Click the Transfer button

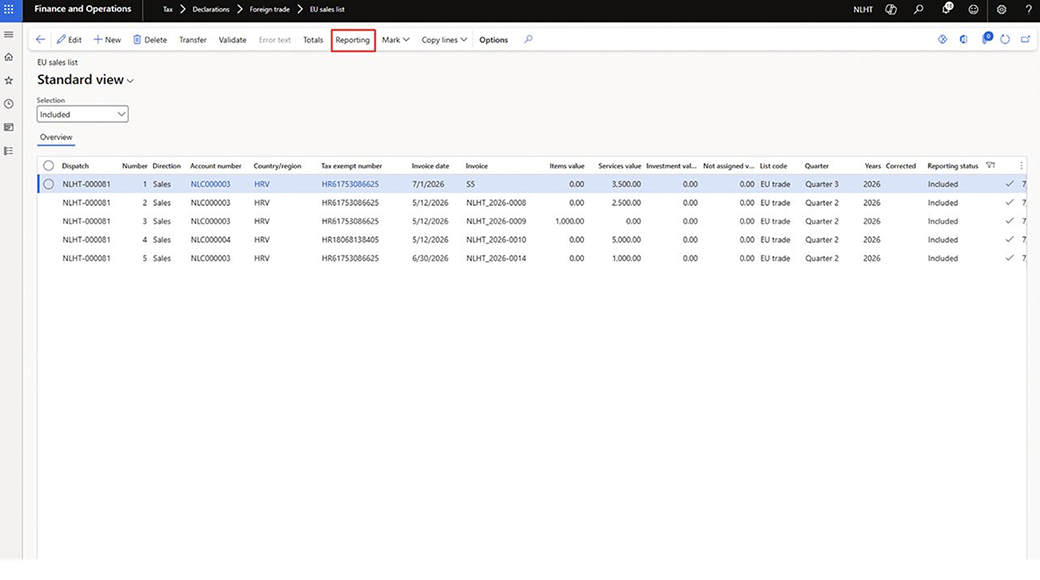[x=193, y=40]
